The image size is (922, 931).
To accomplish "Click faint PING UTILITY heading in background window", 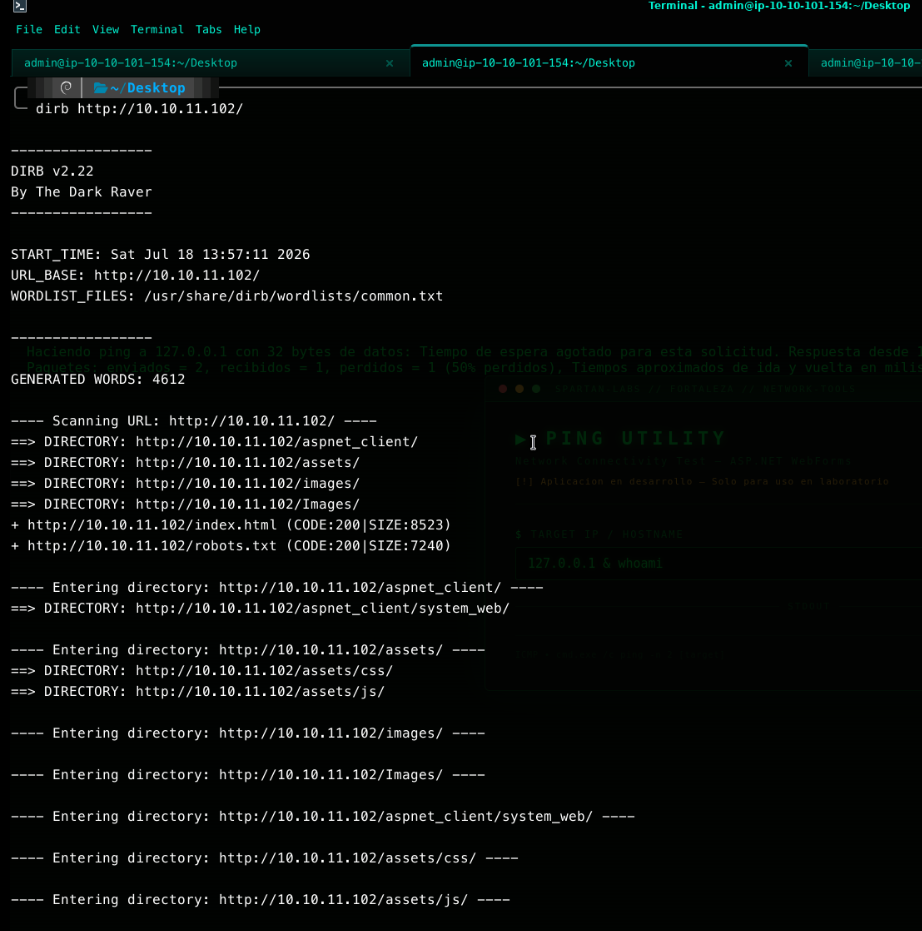I will tap(635, 439).
